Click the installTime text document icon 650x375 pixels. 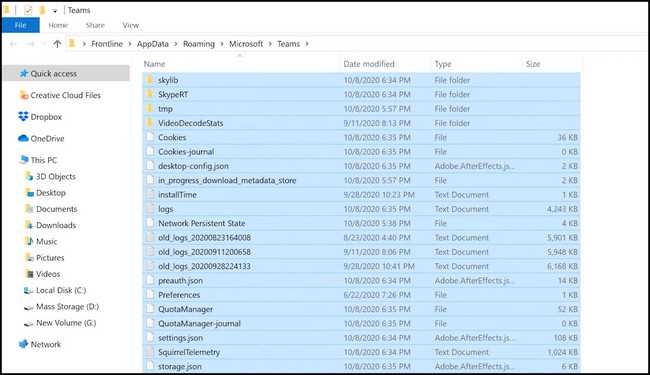(x=150, y=194)
